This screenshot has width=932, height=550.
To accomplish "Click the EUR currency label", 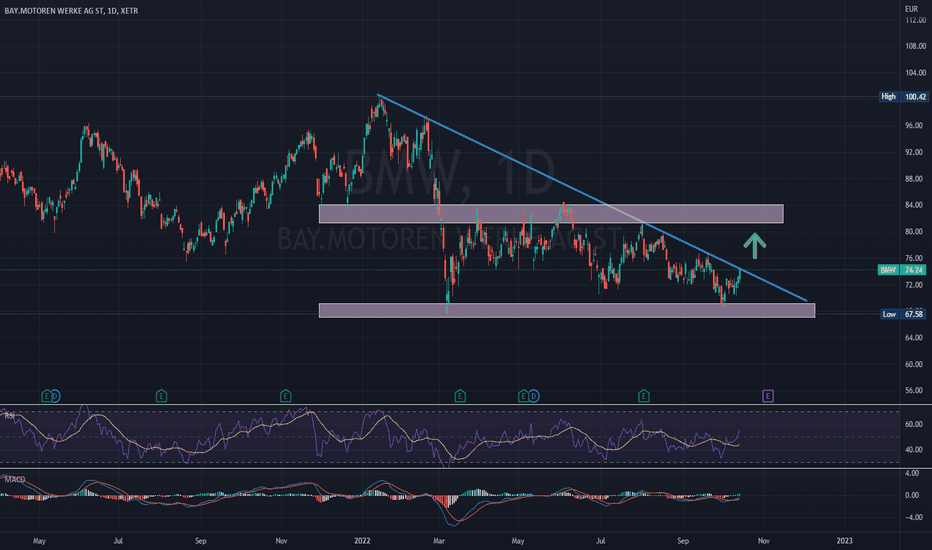I will 911,9.
